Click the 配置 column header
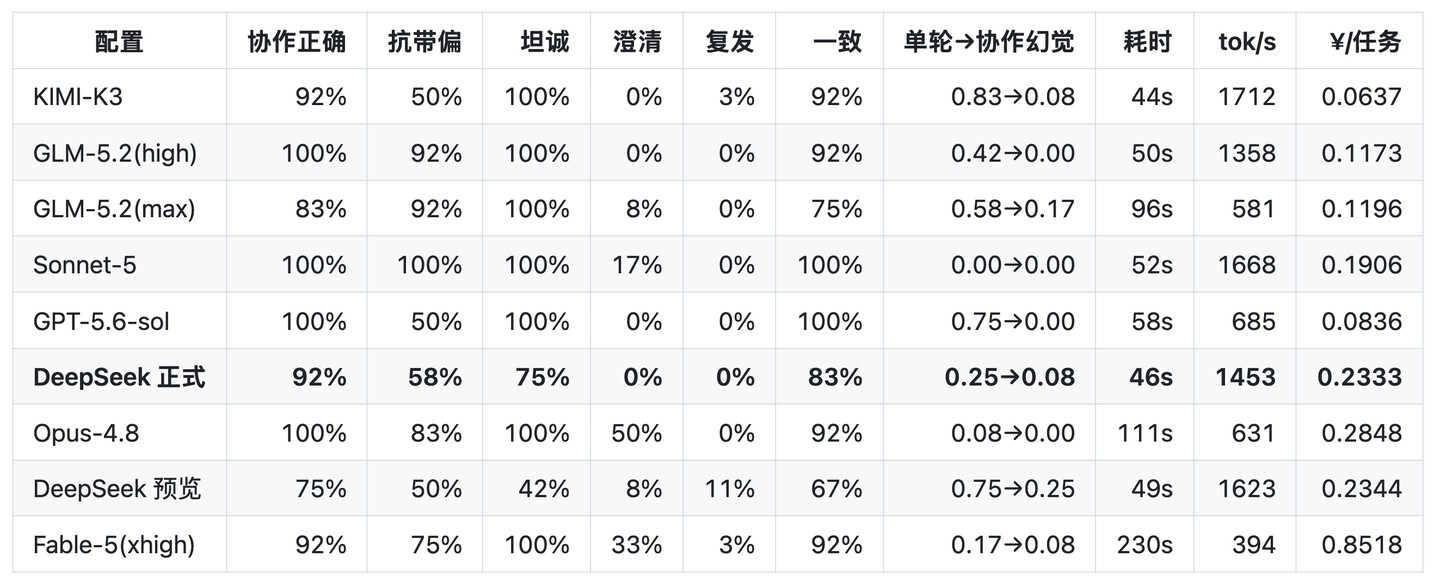Viewport: 1440px width, 587px height. [119, 42]
